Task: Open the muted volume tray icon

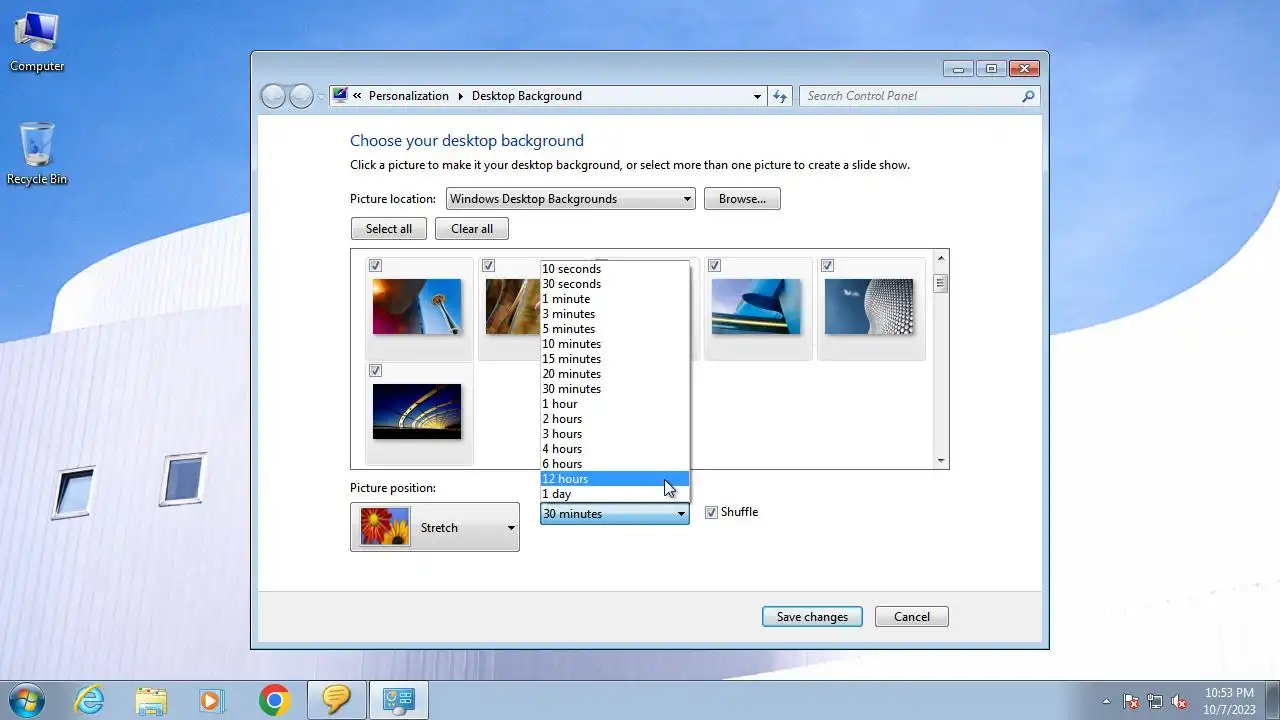Action: click(x=1179, y=701)
